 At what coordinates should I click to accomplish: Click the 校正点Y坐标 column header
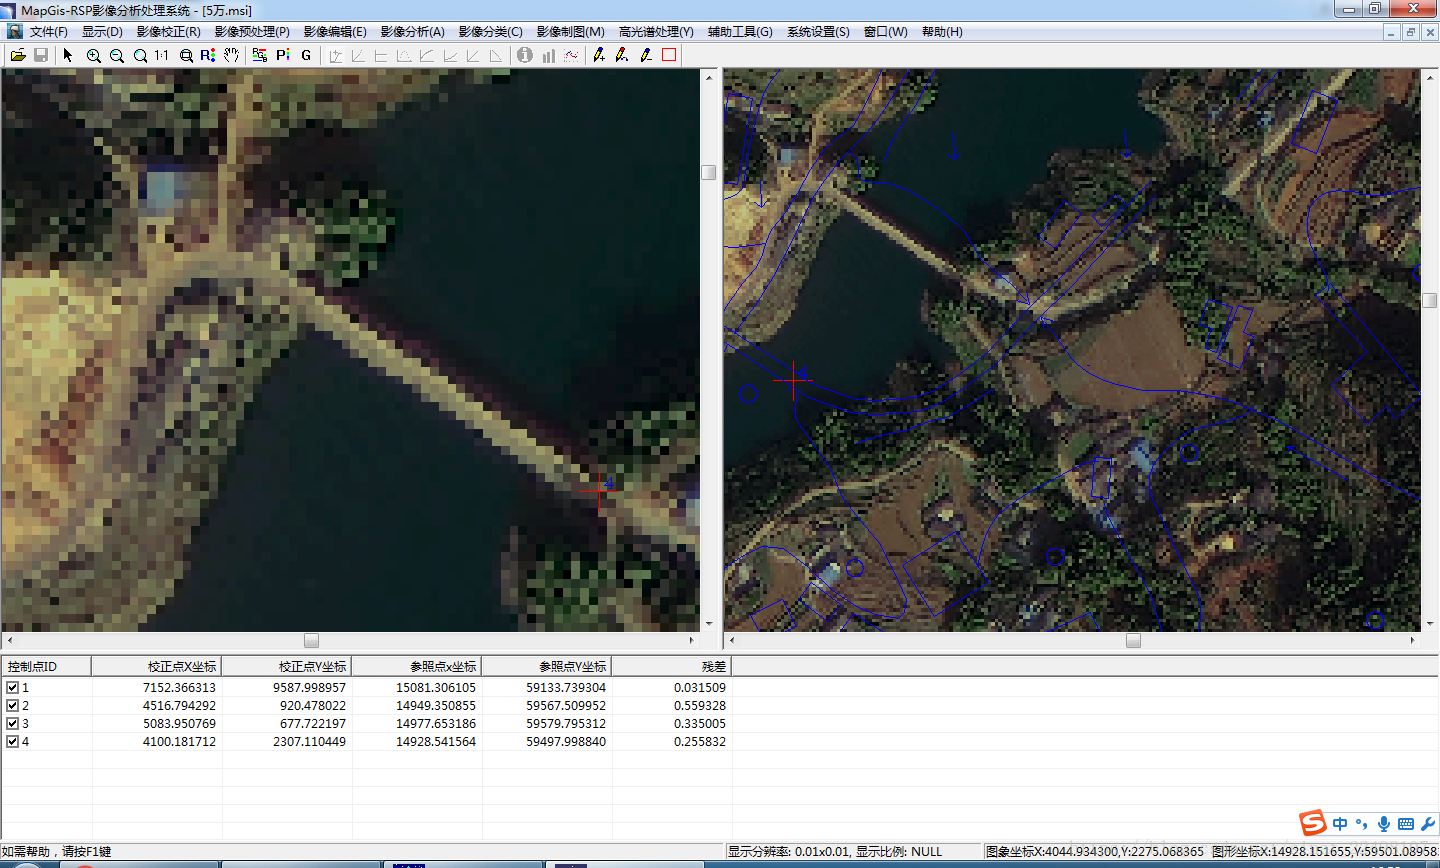tap(286, 666)
